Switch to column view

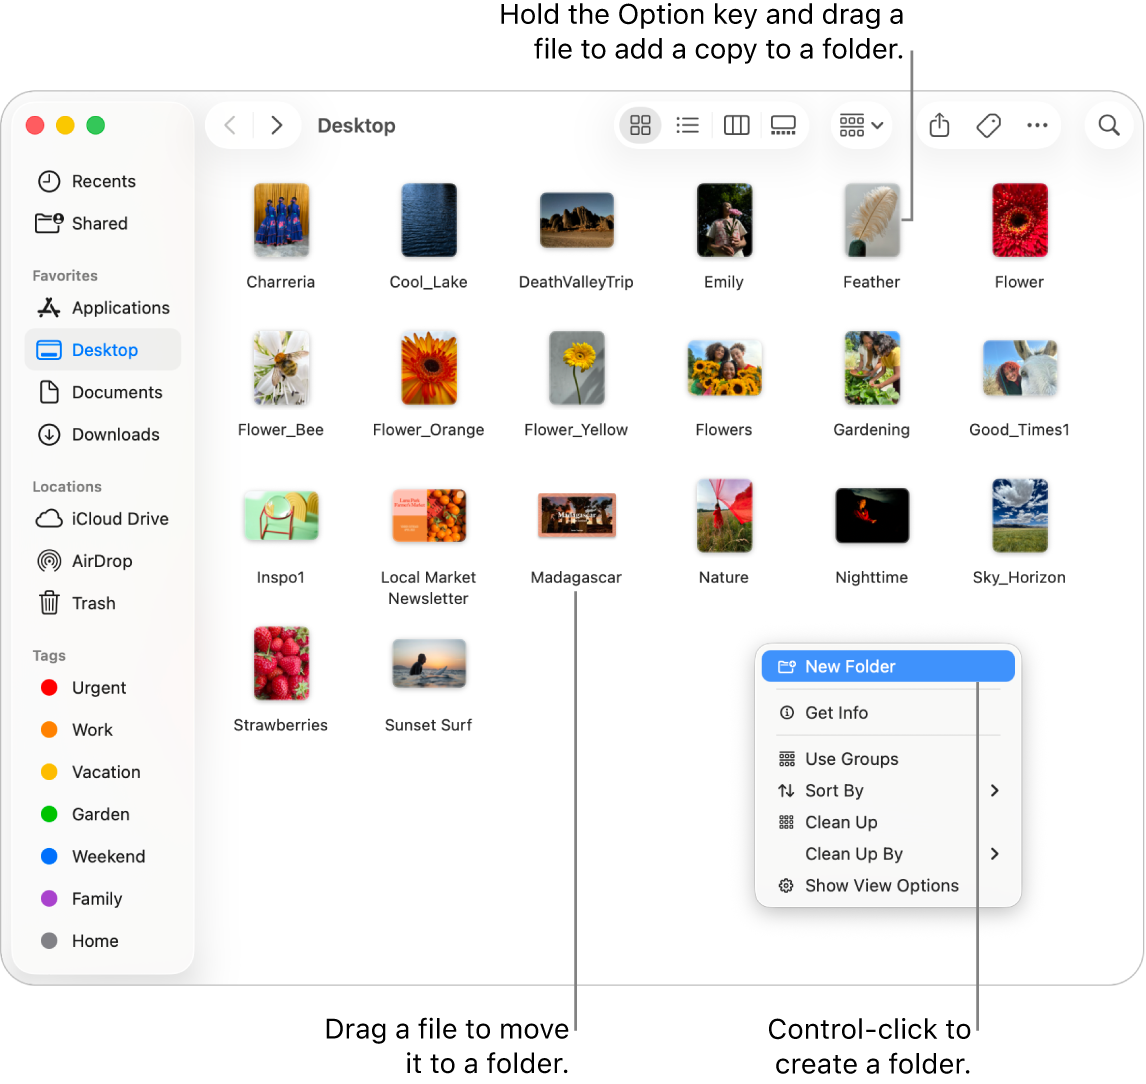[x=736, y=125]
